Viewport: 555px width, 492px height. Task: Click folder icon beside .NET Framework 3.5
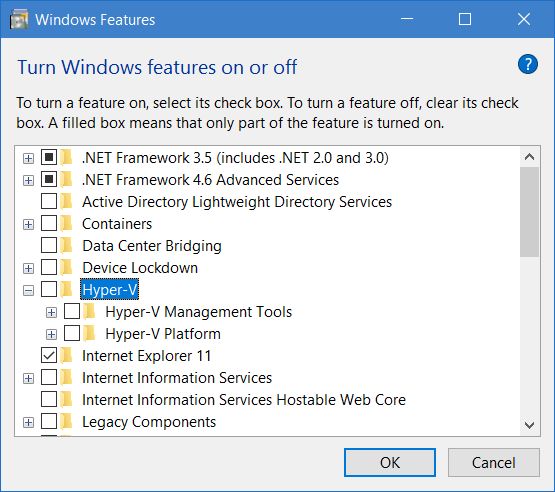click(66, 157)
